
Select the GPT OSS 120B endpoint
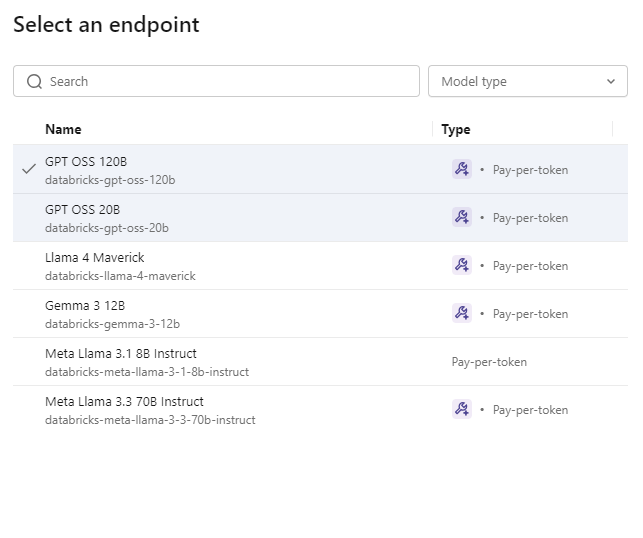pos(320,169)
